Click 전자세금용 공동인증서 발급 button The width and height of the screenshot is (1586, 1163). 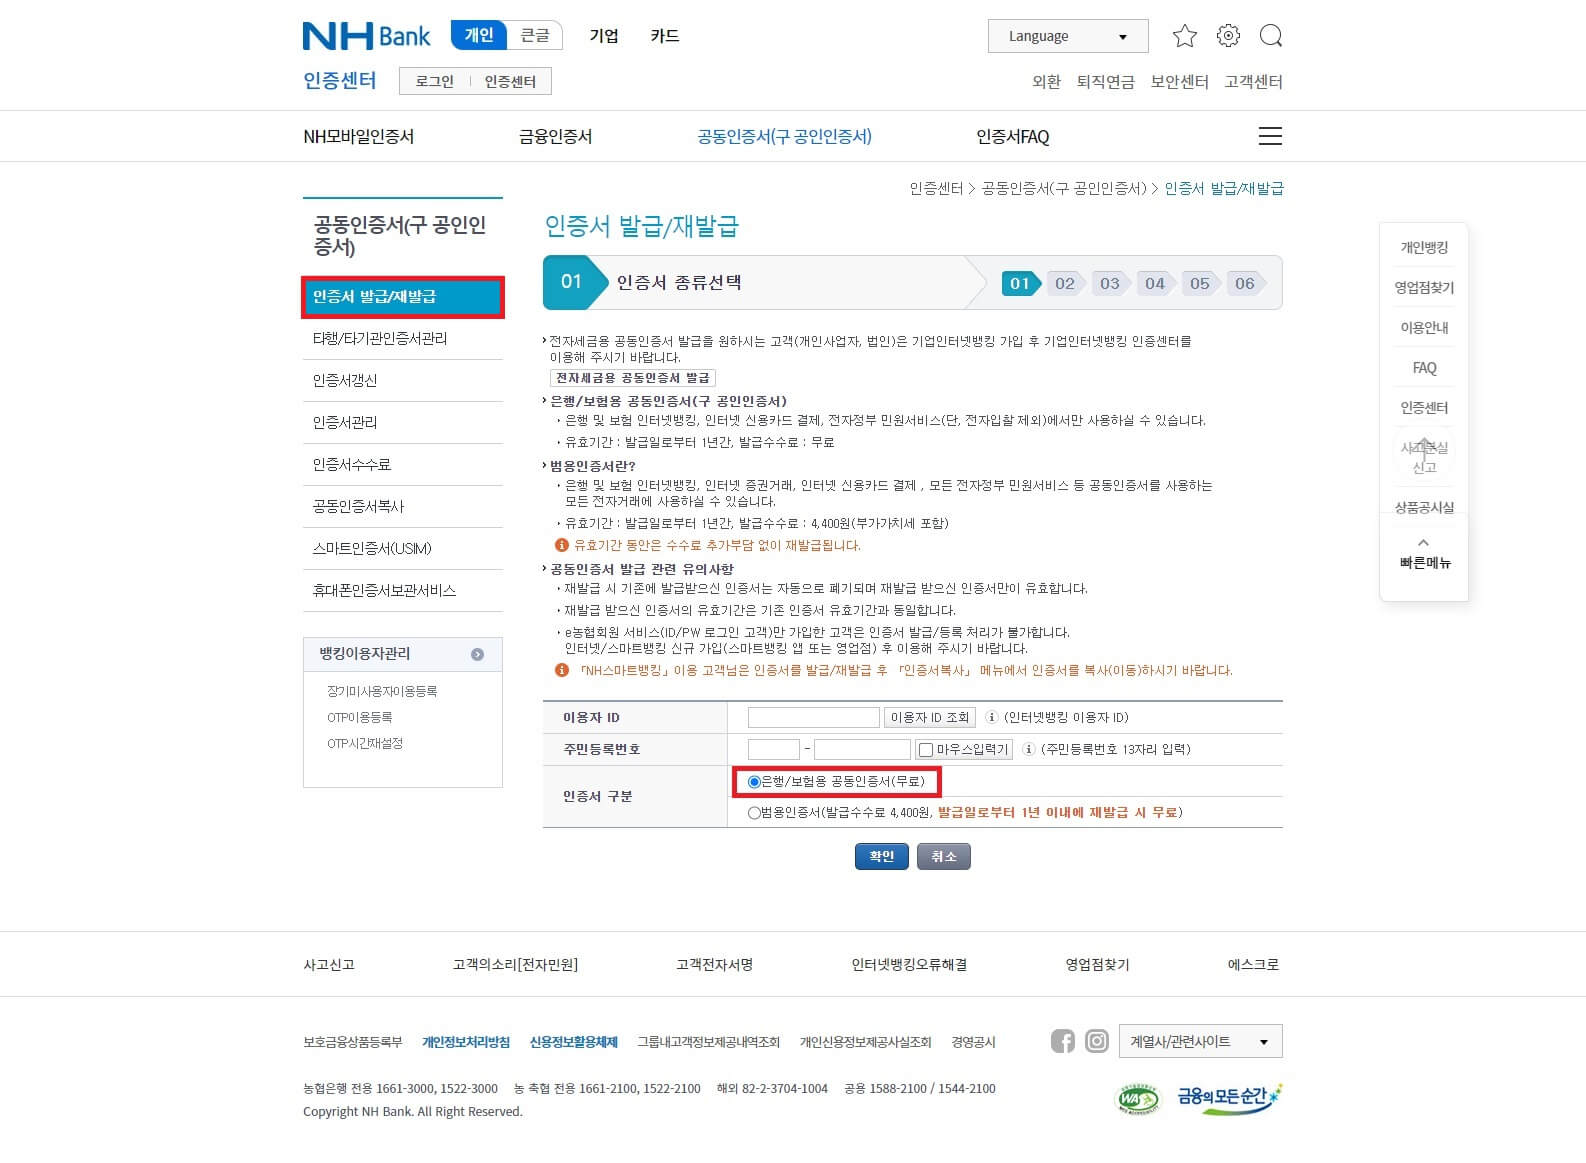tap(632, 378)
